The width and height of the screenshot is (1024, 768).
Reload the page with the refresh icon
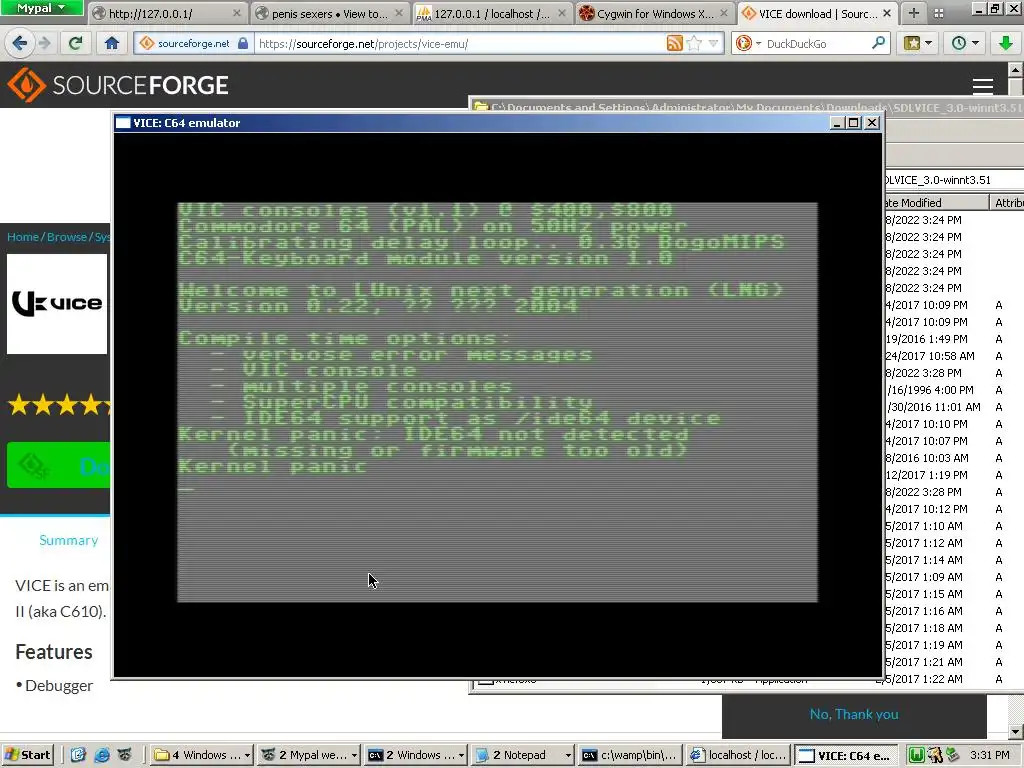coord(75,44)
